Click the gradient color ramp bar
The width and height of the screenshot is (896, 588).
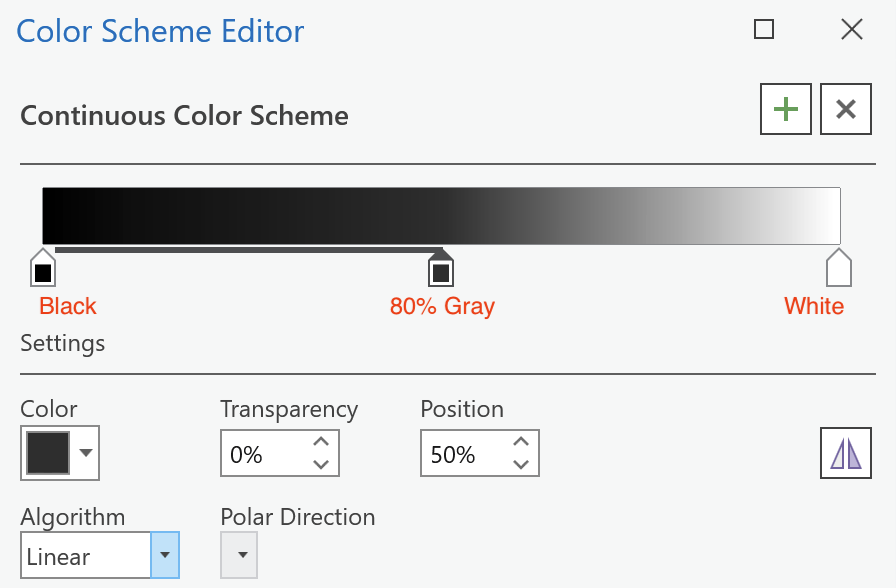tap(441, 216)
